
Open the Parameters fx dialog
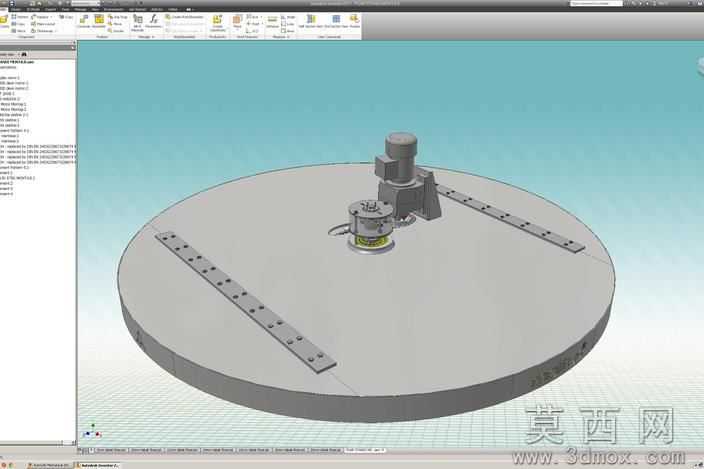click(x=154, y=21)
